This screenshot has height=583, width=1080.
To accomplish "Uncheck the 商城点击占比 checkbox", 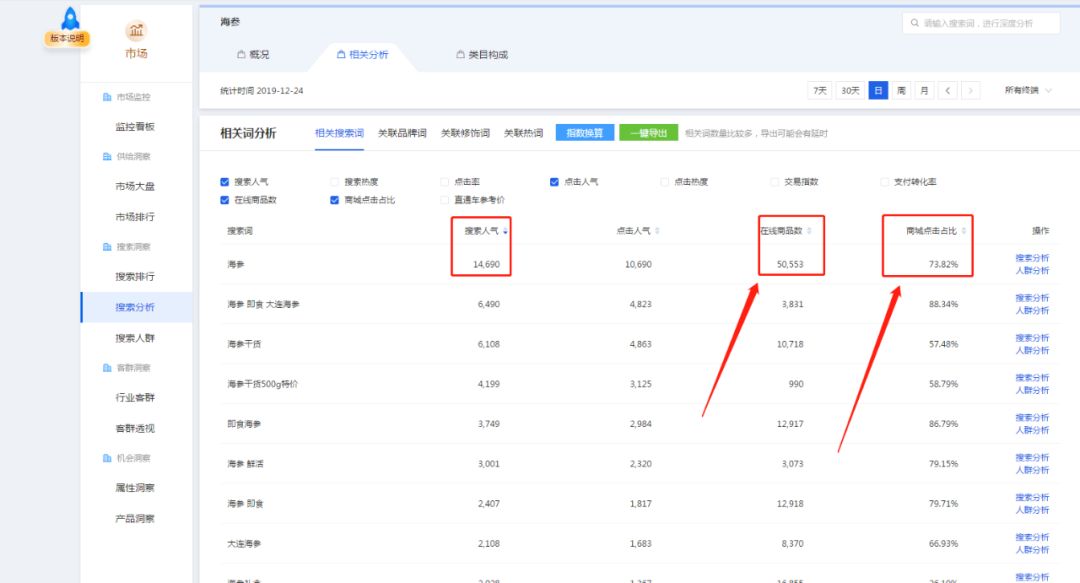I will pyautogui.click(x=335, y=200).
